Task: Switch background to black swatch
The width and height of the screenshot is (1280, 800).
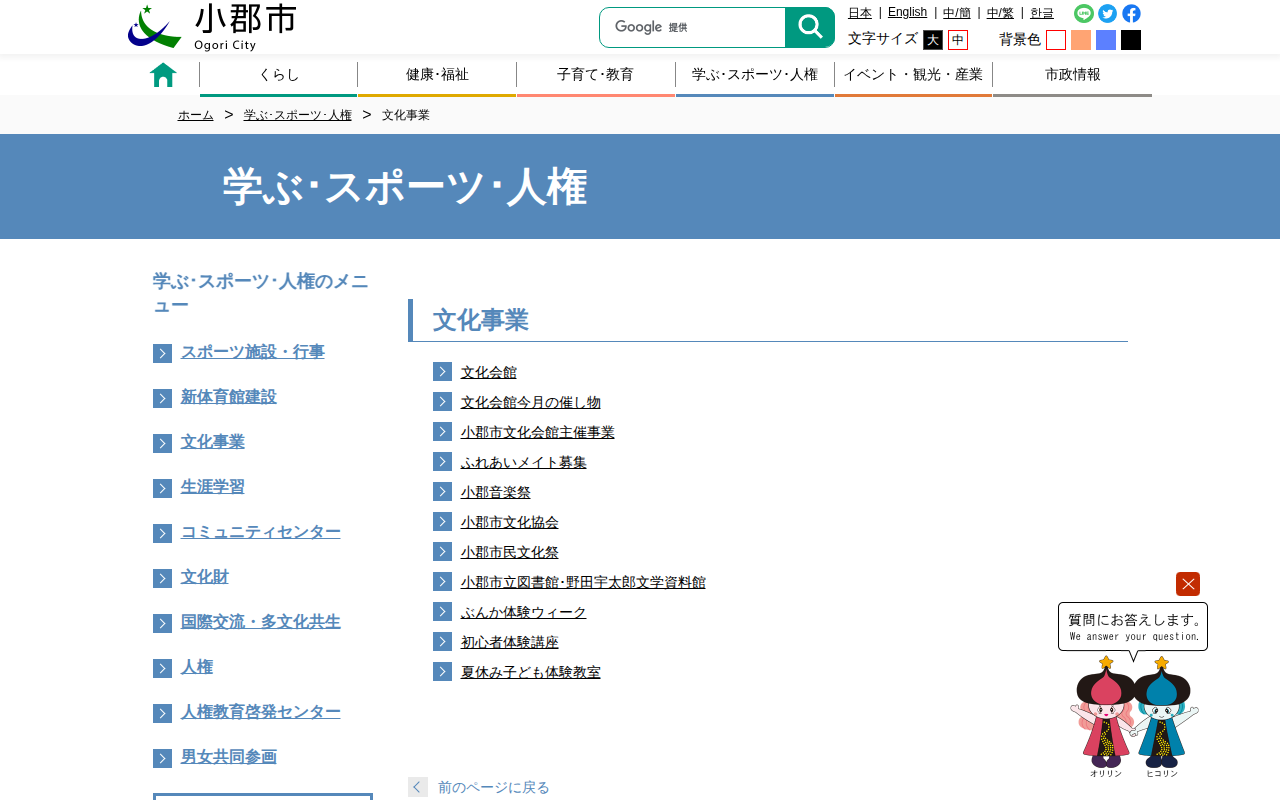Action: point(1131,40)
